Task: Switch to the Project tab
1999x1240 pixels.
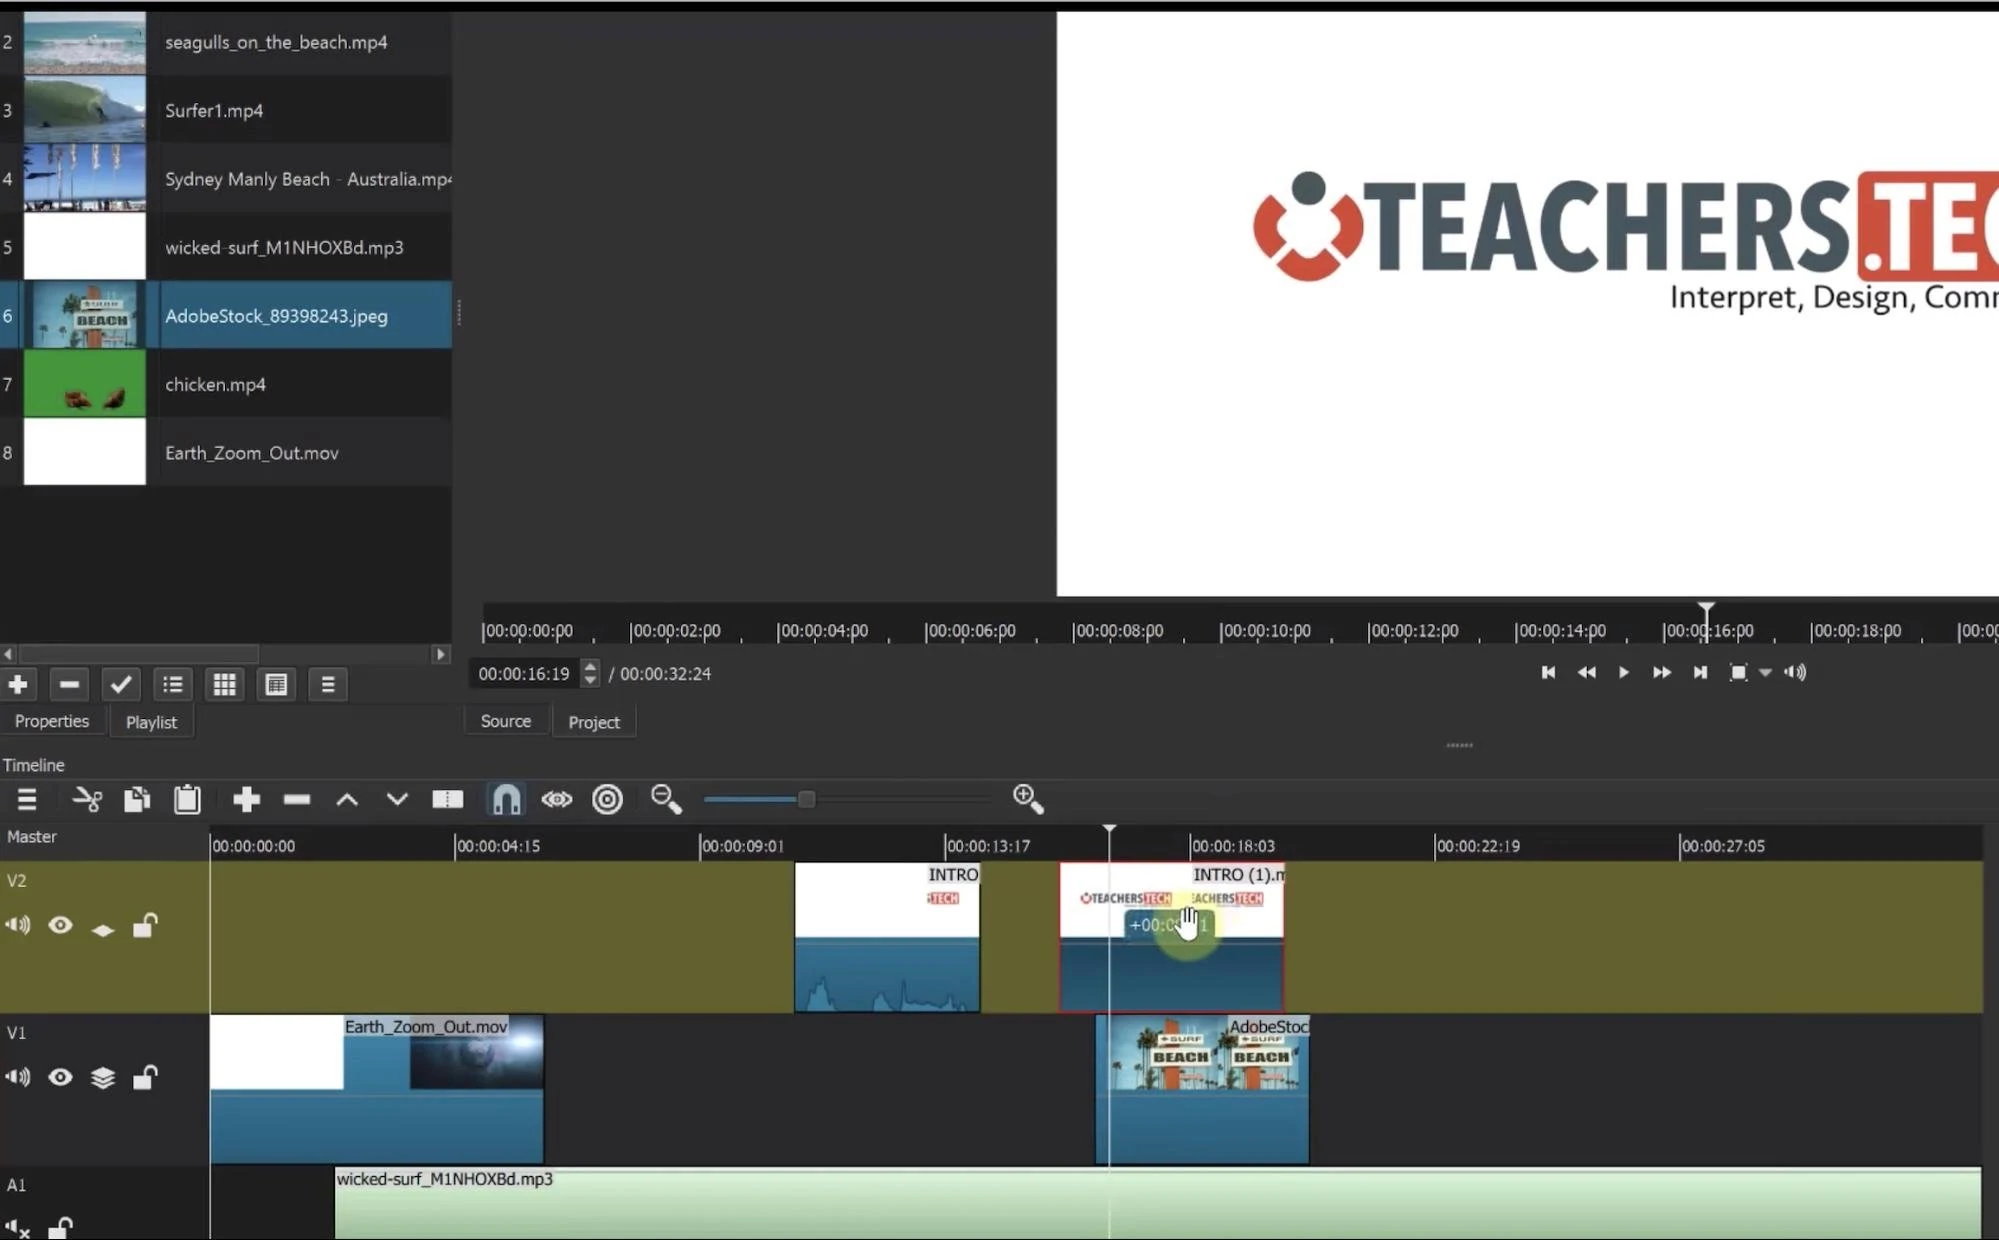Action: tap(593, 721)
